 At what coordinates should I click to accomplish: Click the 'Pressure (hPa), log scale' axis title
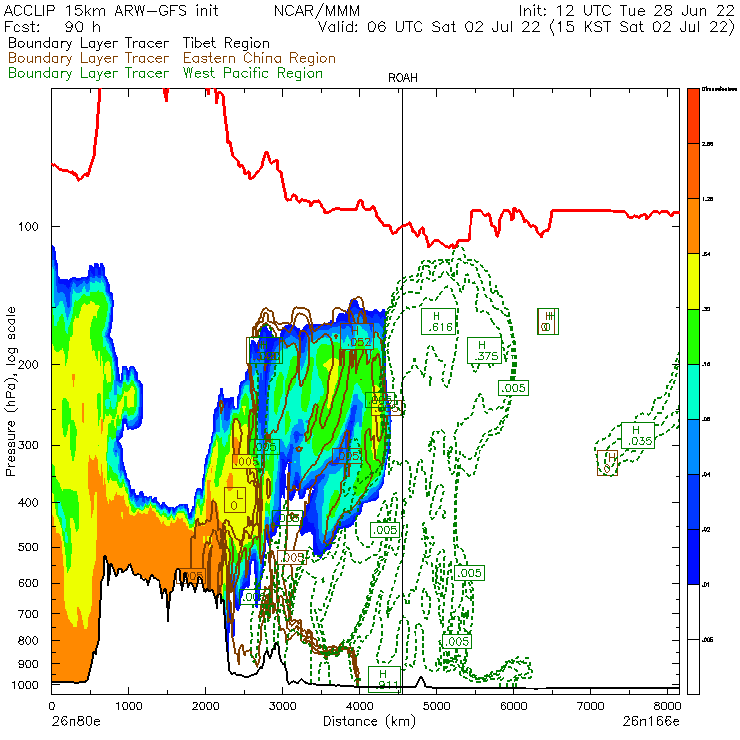coord(11,391)
